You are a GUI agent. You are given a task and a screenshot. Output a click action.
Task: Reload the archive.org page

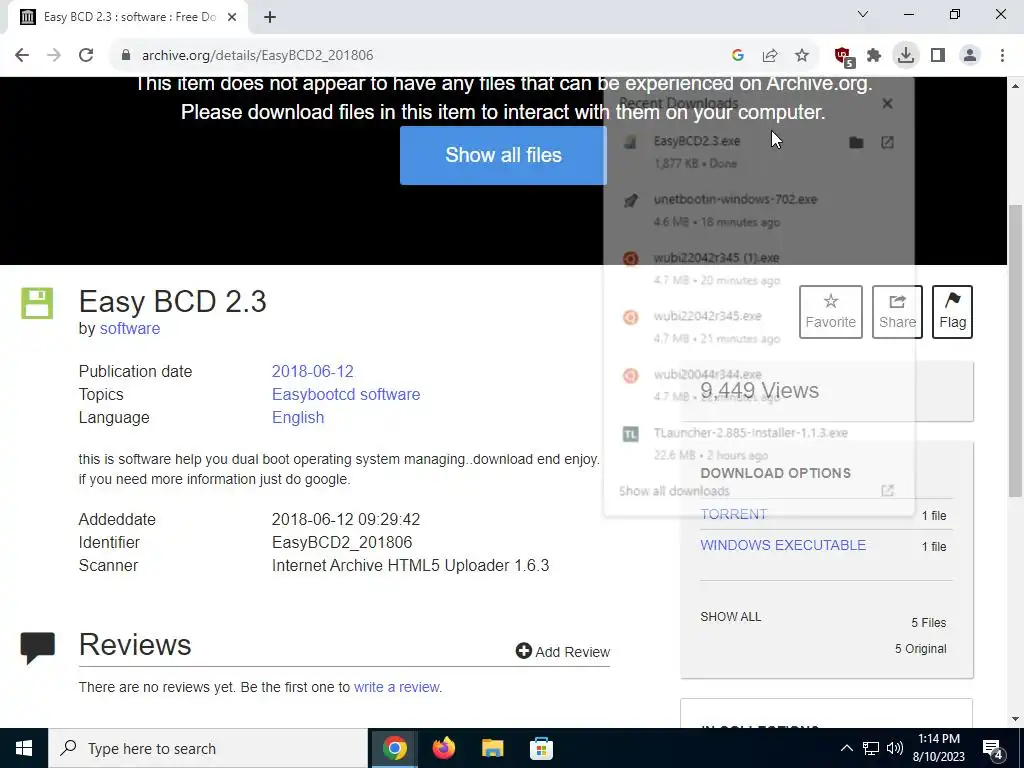pyautogui.click(x=86, y=56)
